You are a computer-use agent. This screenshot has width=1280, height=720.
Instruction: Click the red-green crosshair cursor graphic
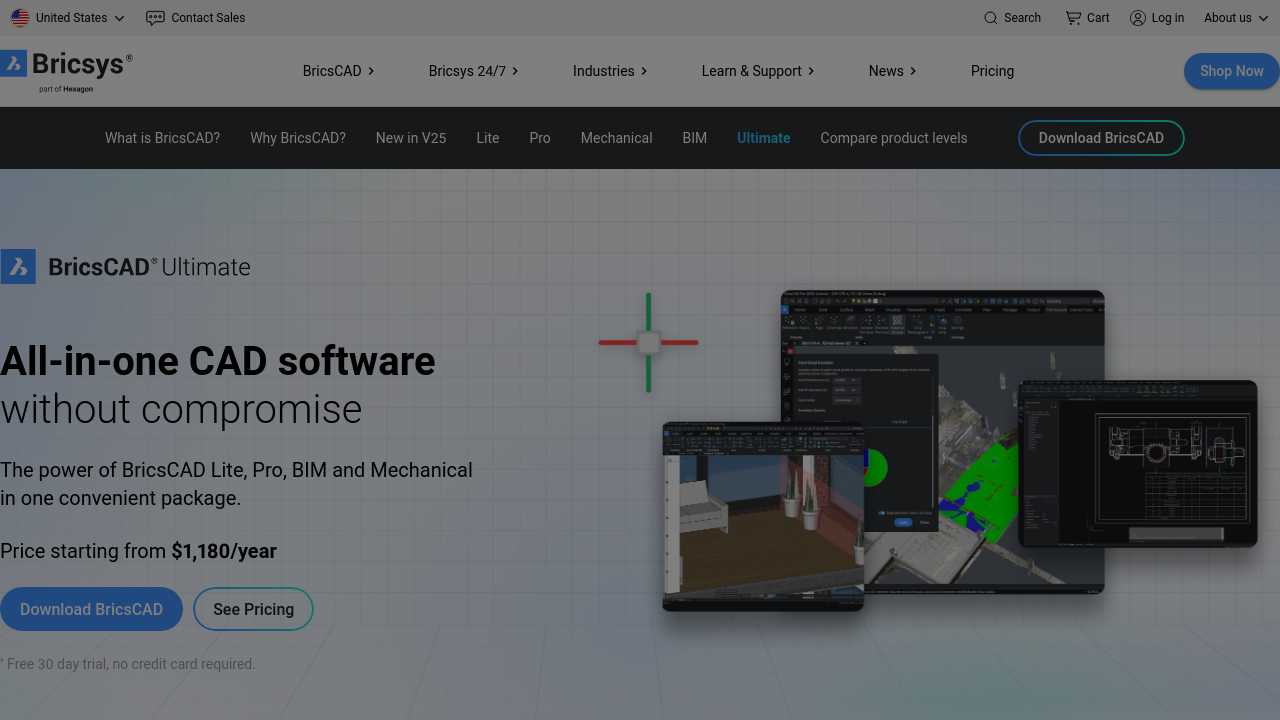coord(648,343)
